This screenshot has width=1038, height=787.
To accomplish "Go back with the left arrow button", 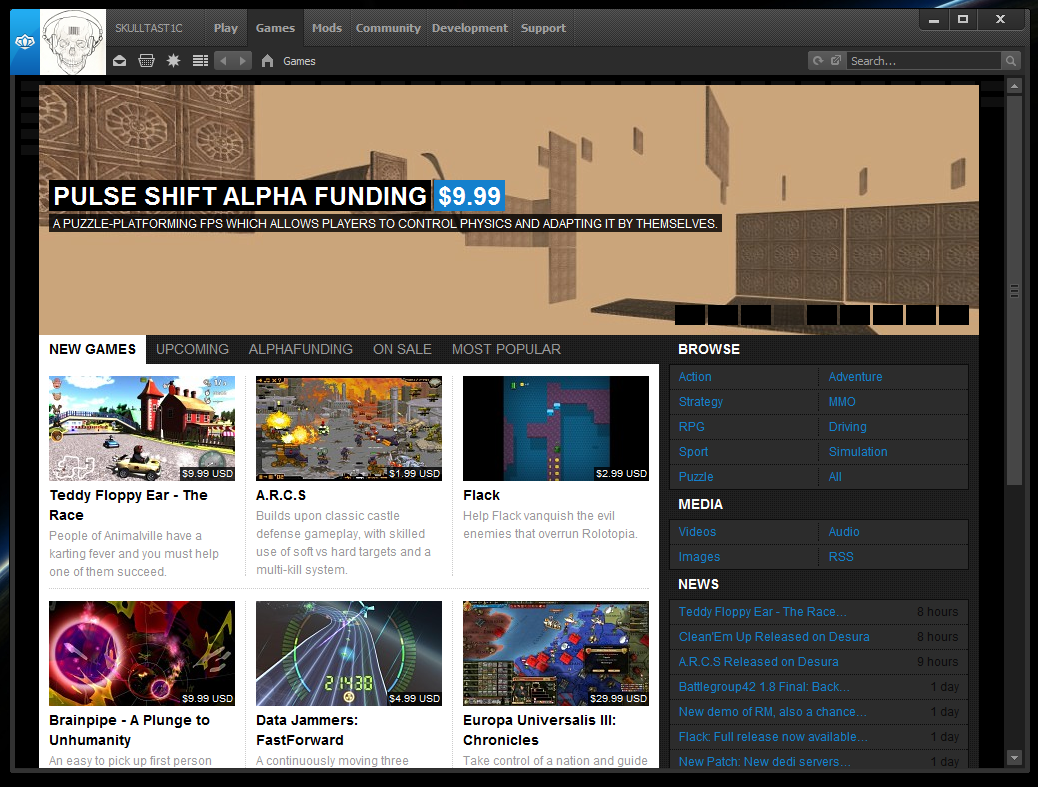I will tap(224, 61).
